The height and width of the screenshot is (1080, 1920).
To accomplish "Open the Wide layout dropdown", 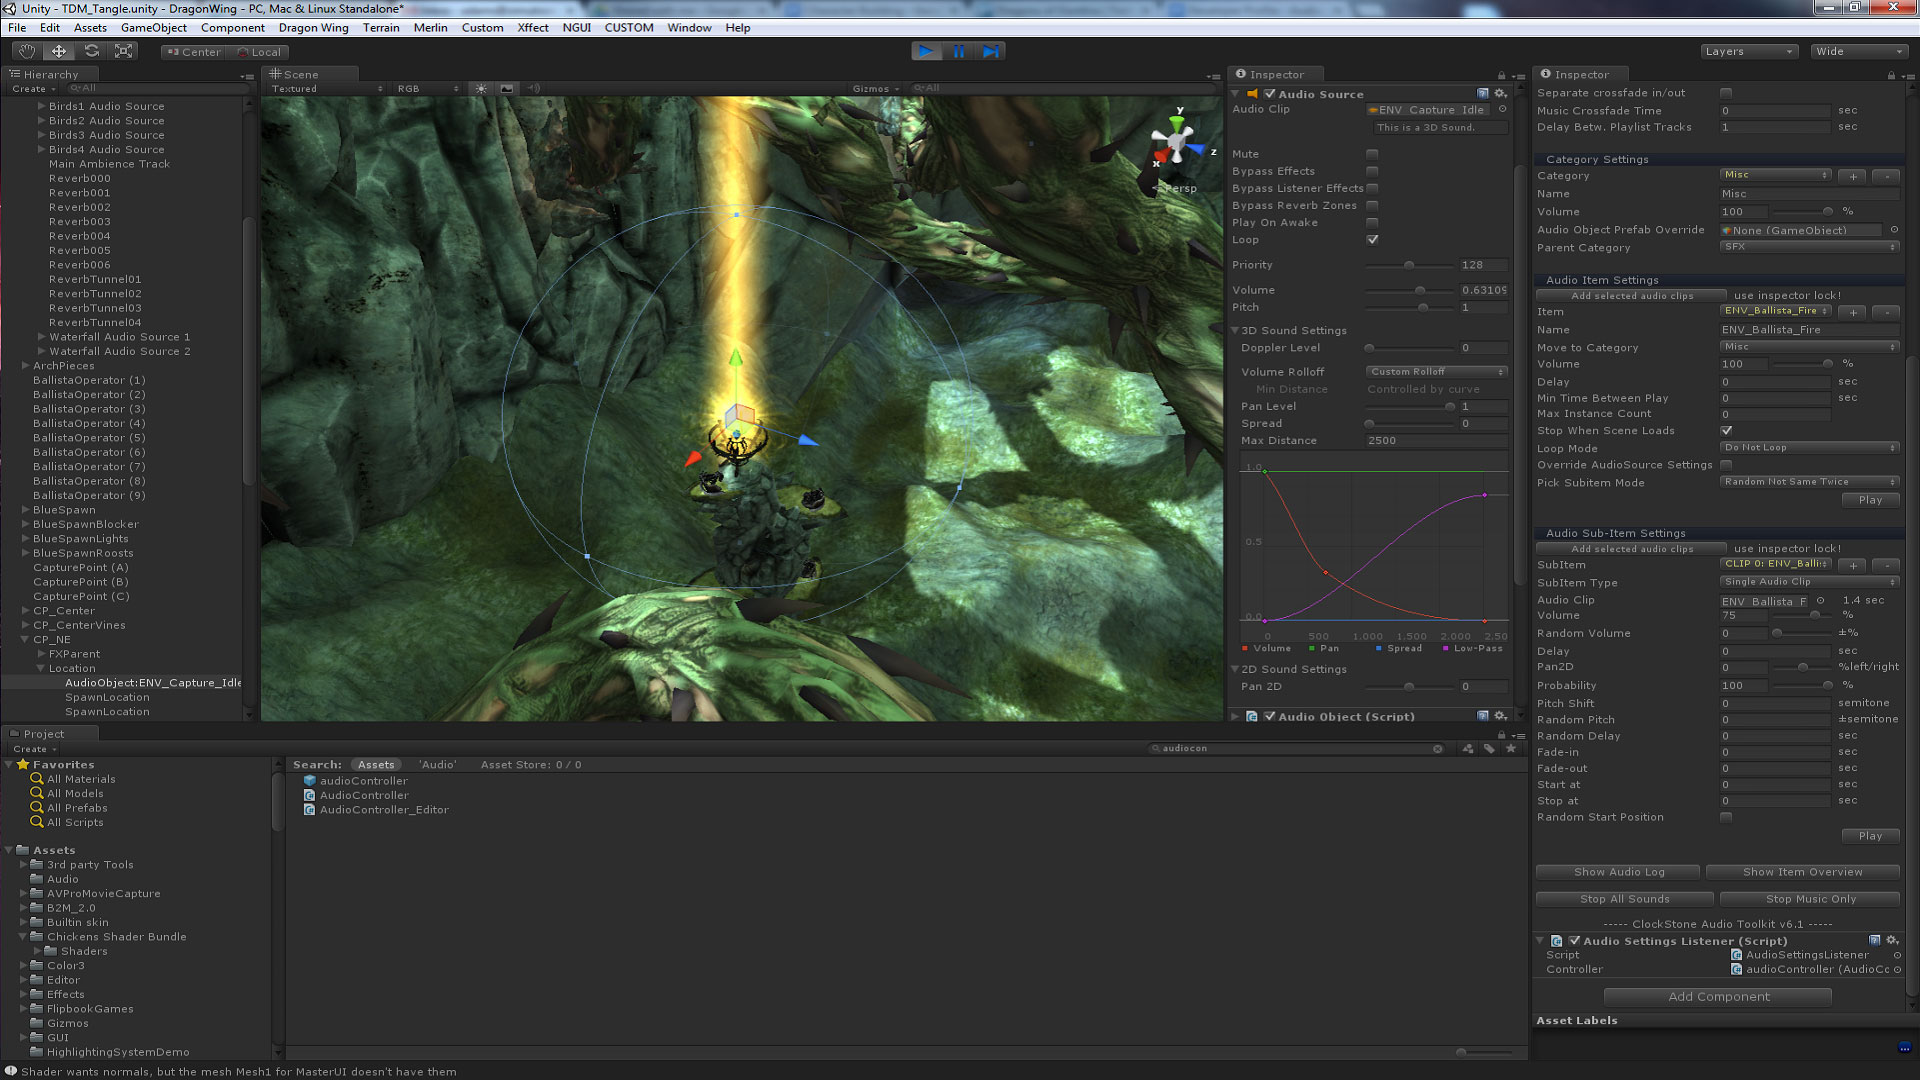I will coord(1859,51).
